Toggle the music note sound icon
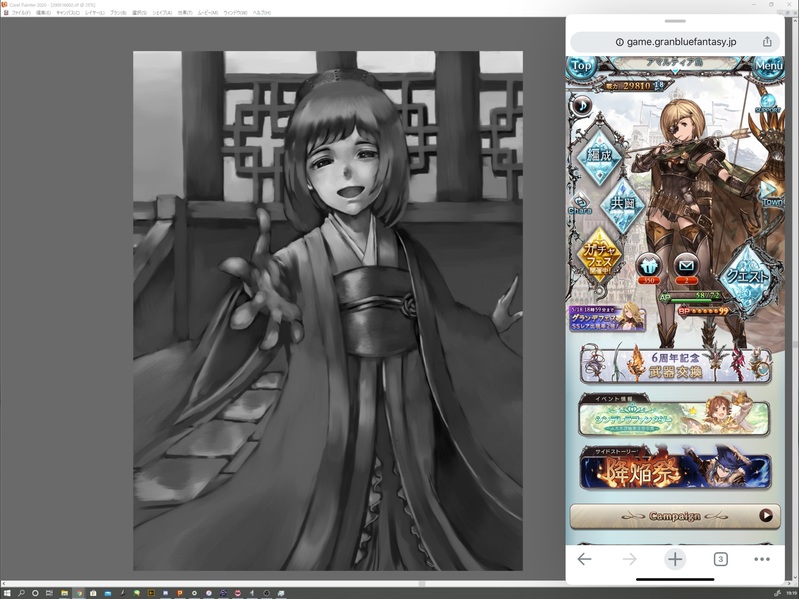 tap(581, 105)
